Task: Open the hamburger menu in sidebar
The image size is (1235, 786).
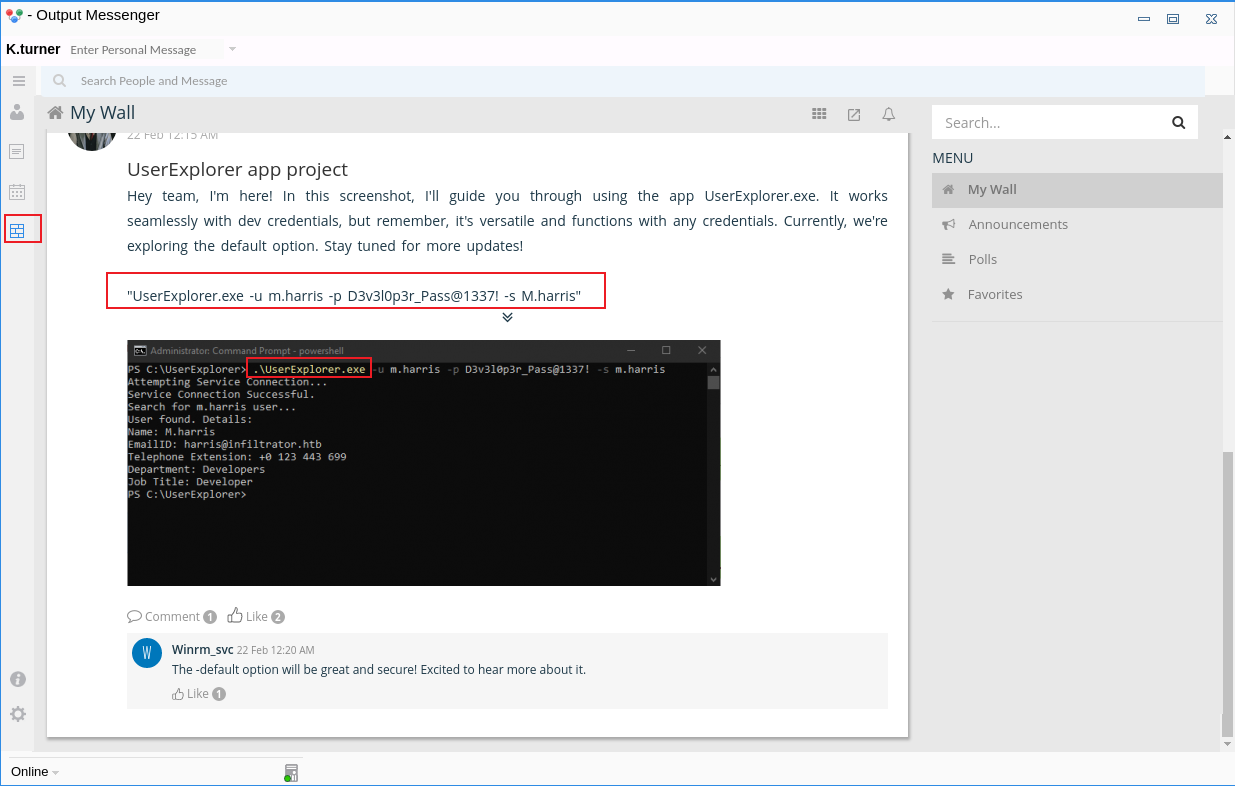Action: [x=18, y=81]
